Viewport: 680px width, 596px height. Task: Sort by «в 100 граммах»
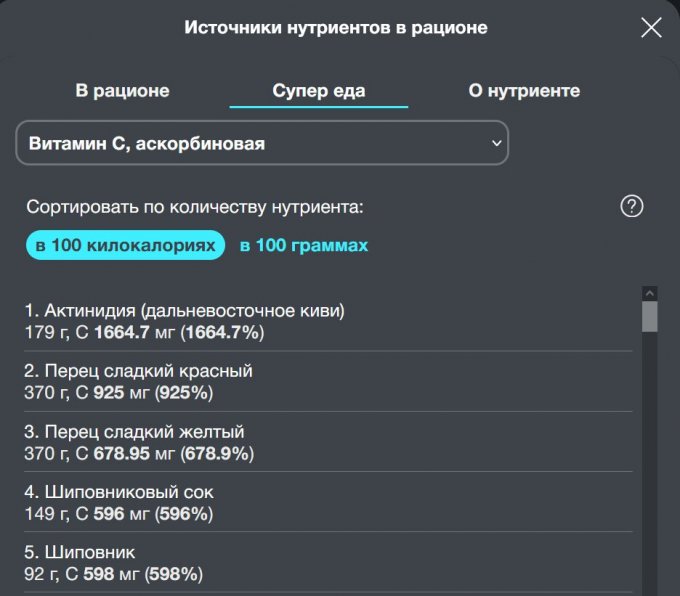304,245
